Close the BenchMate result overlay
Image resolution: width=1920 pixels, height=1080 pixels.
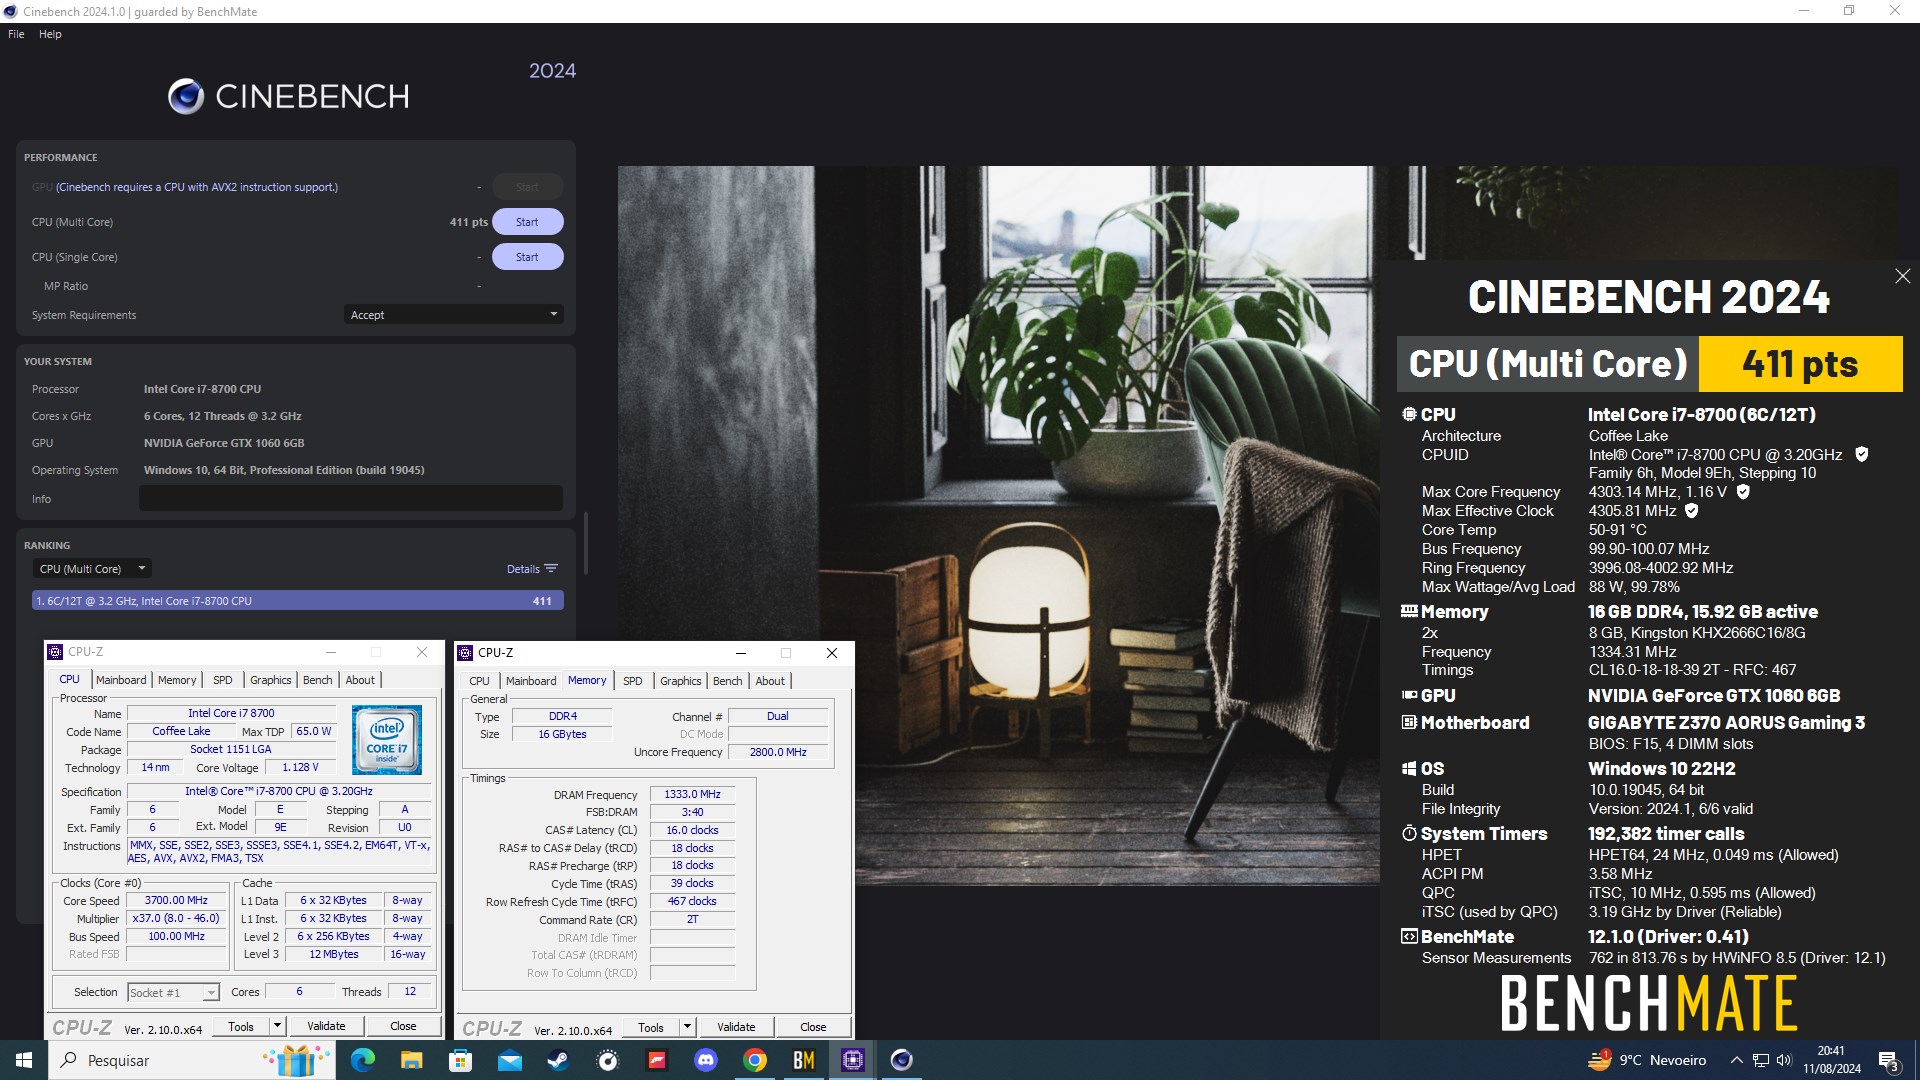[x=1902, y=276]
